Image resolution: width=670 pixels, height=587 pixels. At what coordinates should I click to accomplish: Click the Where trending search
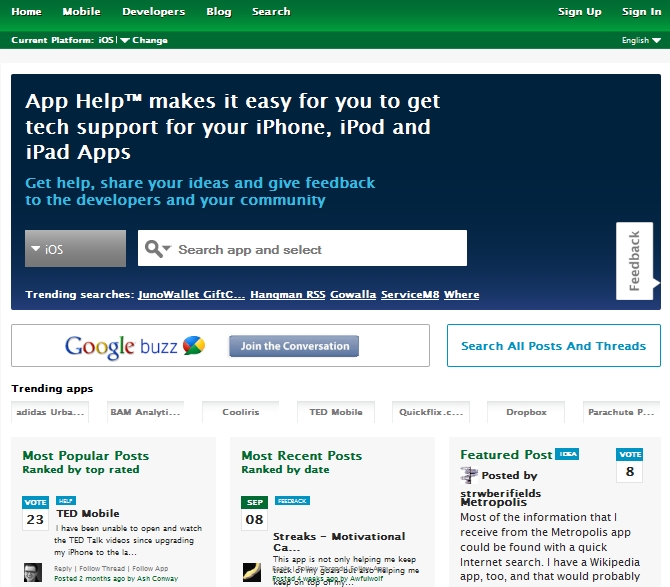pos(461,294)
